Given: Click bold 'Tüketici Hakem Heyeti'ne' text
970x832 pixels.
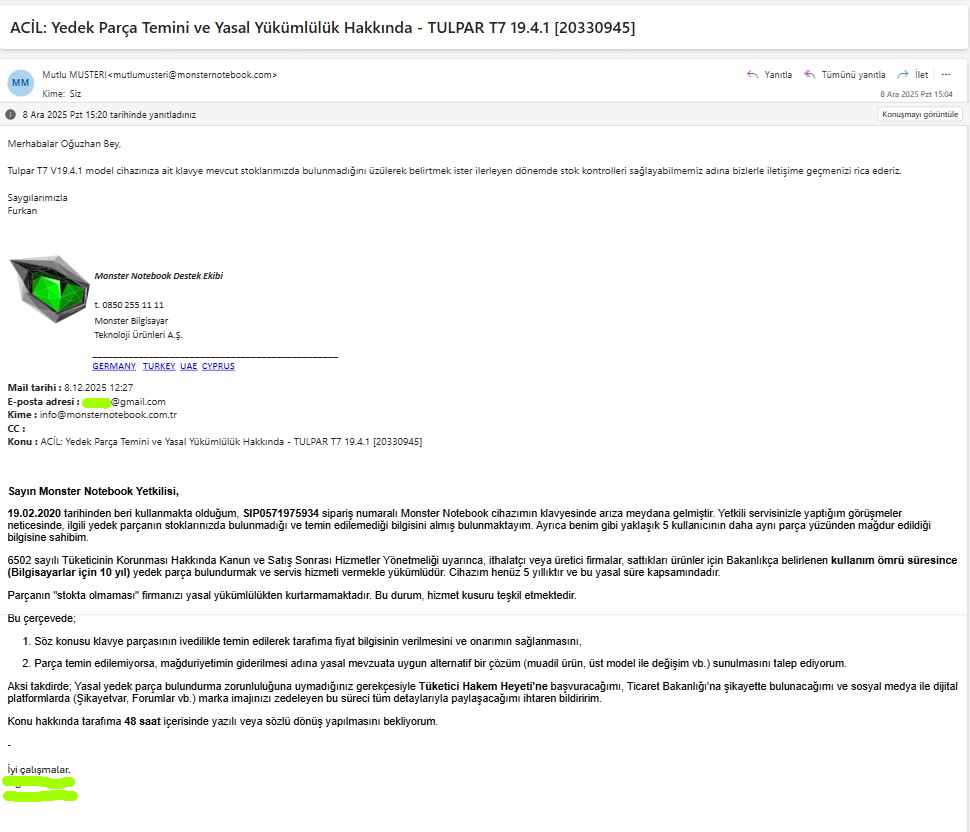Looking at the screenshot, I should click(483, 687).
